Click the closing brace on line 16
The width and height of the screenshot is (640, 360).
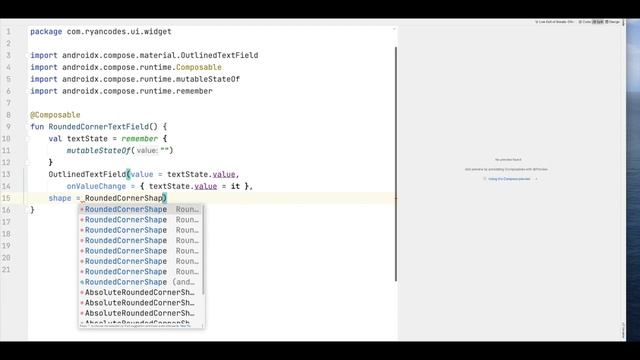pyautogui.click(x=33, y=210)
